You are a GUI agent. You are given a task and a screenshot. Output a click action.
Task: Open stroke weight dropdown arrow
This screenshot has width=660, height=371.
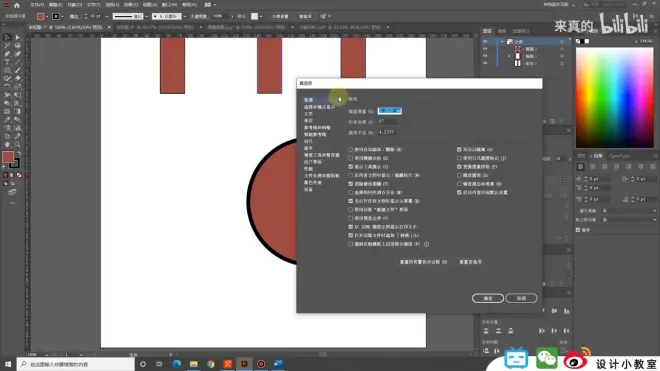(106, 16)
